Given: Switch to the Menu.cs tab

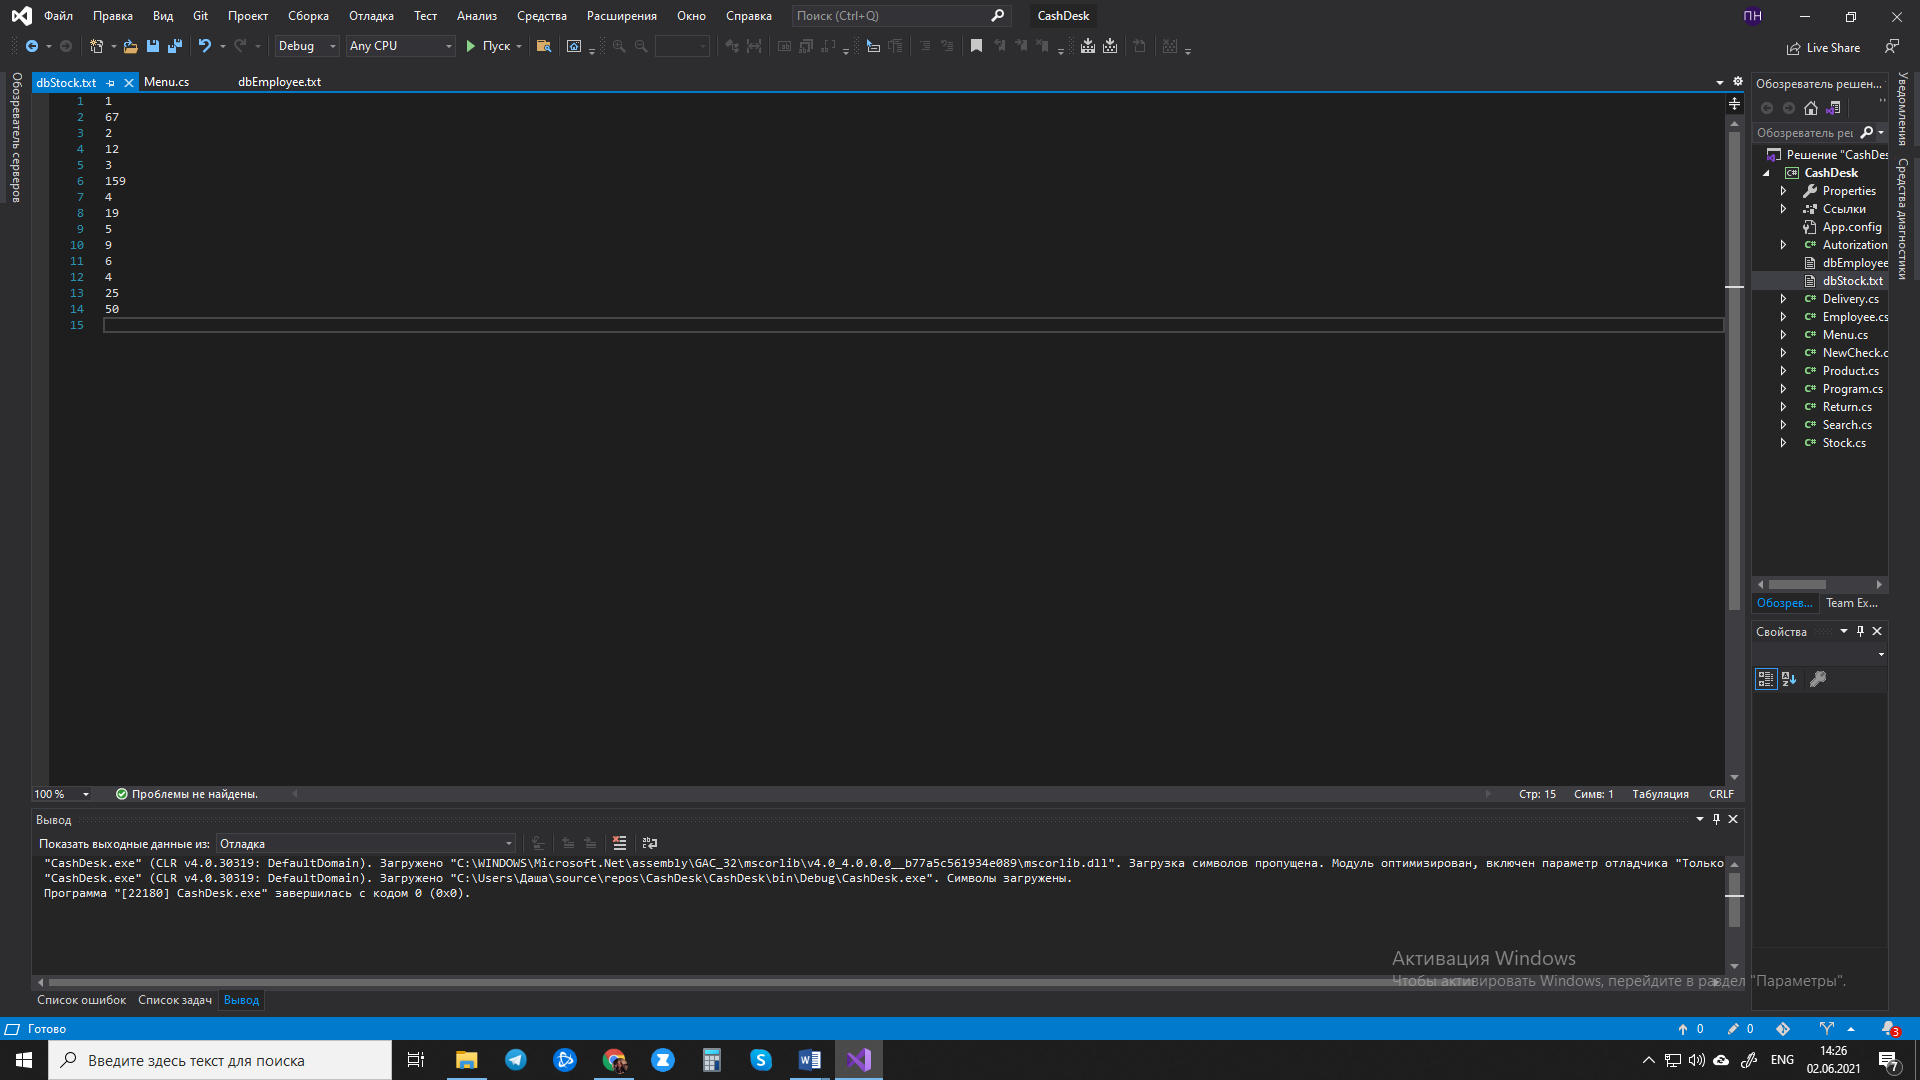Looking at the screenshot, I should pyautogui.click(x=166, y=82).
